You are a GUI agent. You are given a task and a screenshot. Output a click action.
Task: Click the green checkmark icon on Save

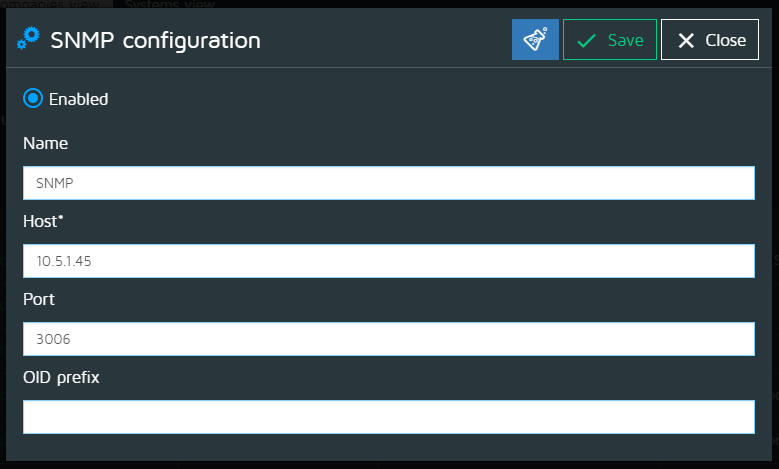coord(587,41)
